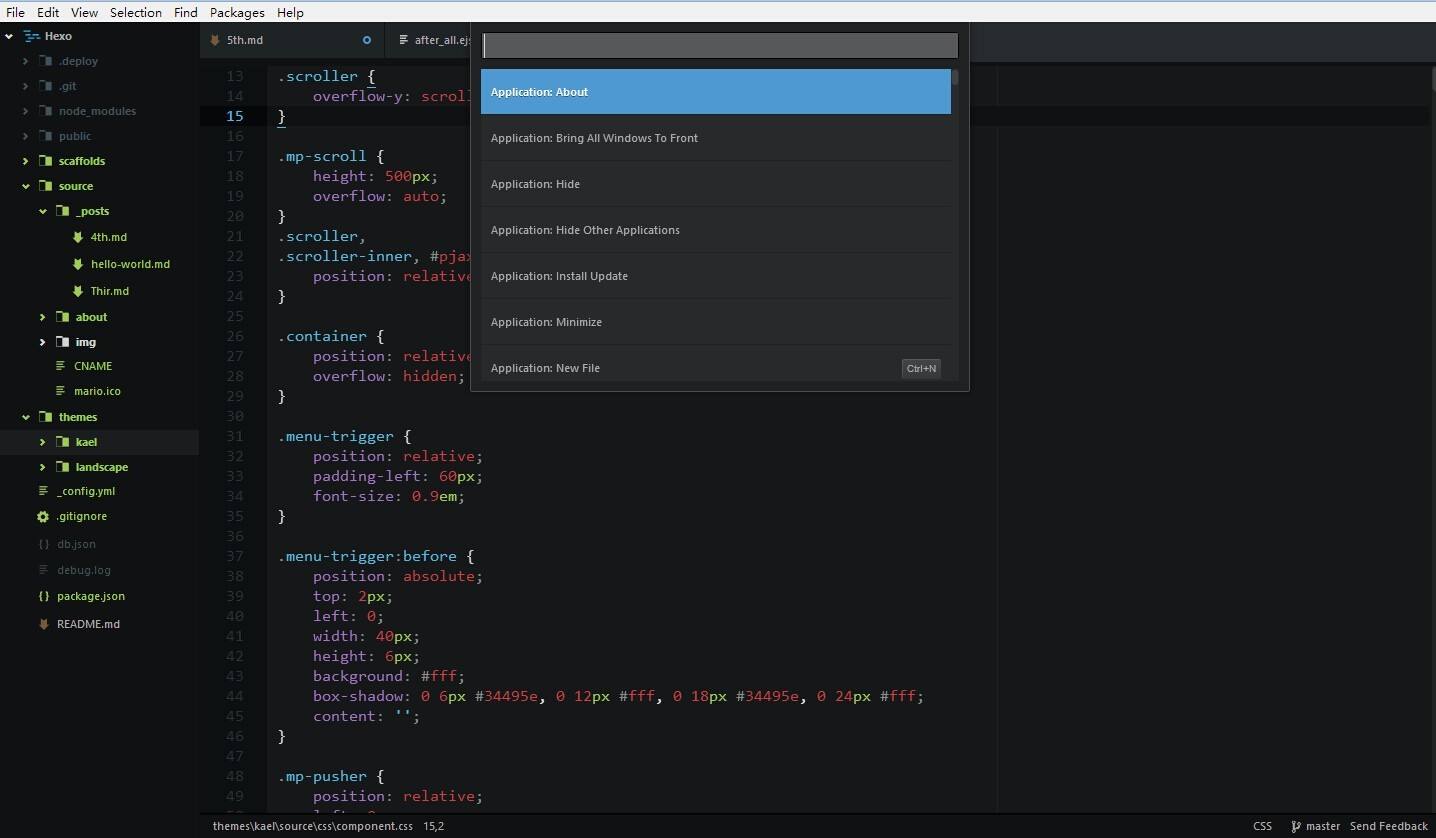Click the markdown icon beside 4th.md
Viewport: 1436px width, 838px height.
click(x=78, y=237)
